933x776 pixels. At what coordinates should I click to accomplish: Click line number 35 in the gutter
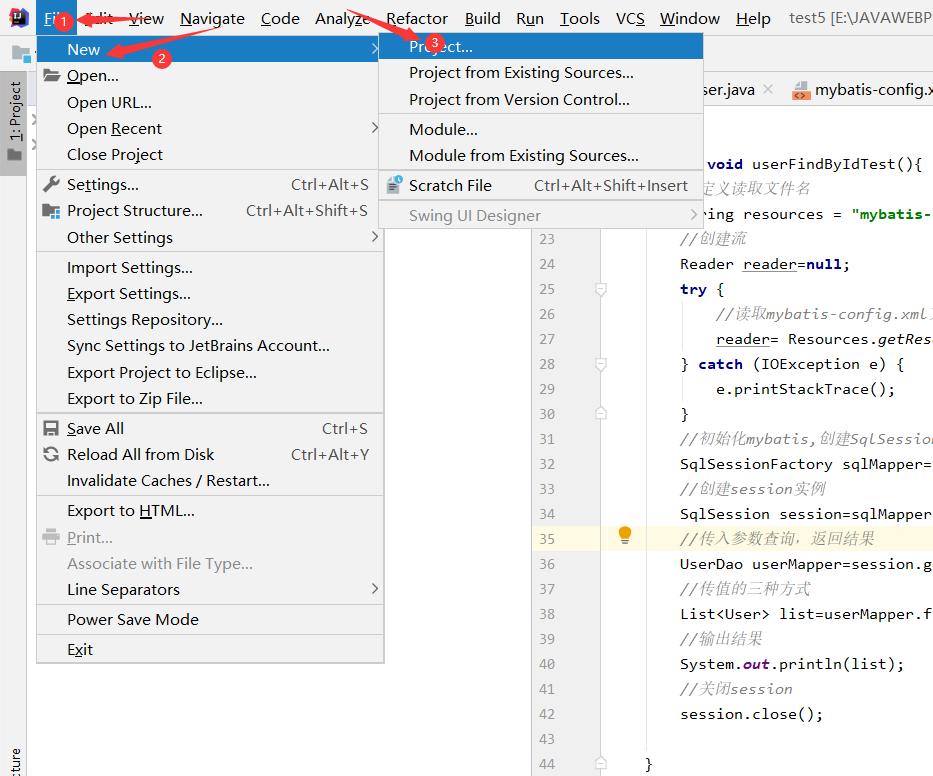pyautogui.click(x=547, y=539)
